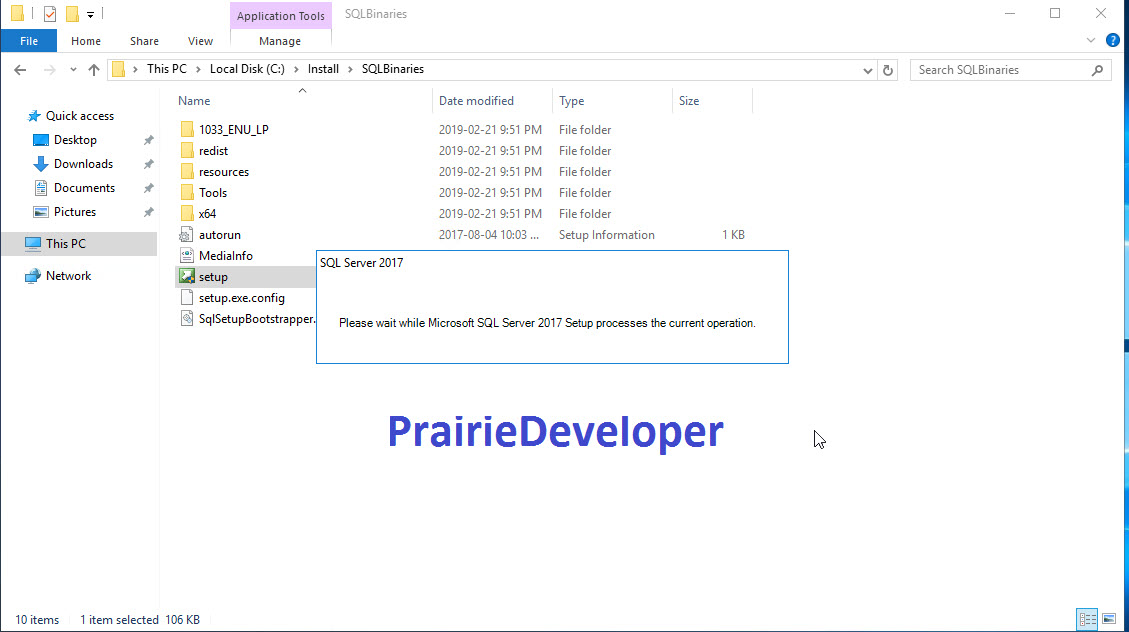The height and width of the screenshot is (632, 1129).
Task: Select Desktop in the navigation pane
Action: click(75, 140)
